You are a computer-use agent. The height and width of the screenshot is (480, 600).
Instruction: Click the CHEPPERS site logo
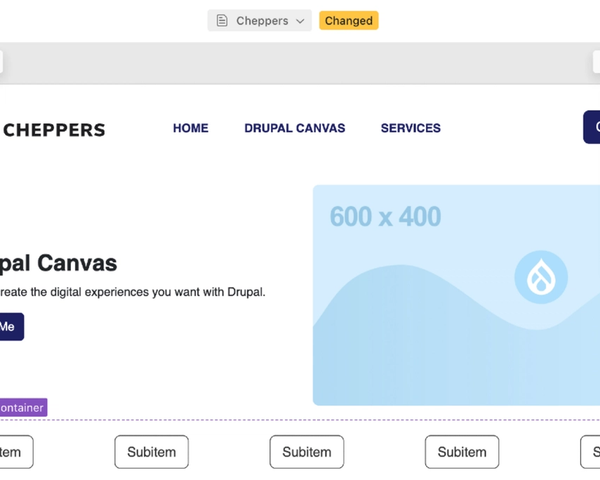coord(54,130)
